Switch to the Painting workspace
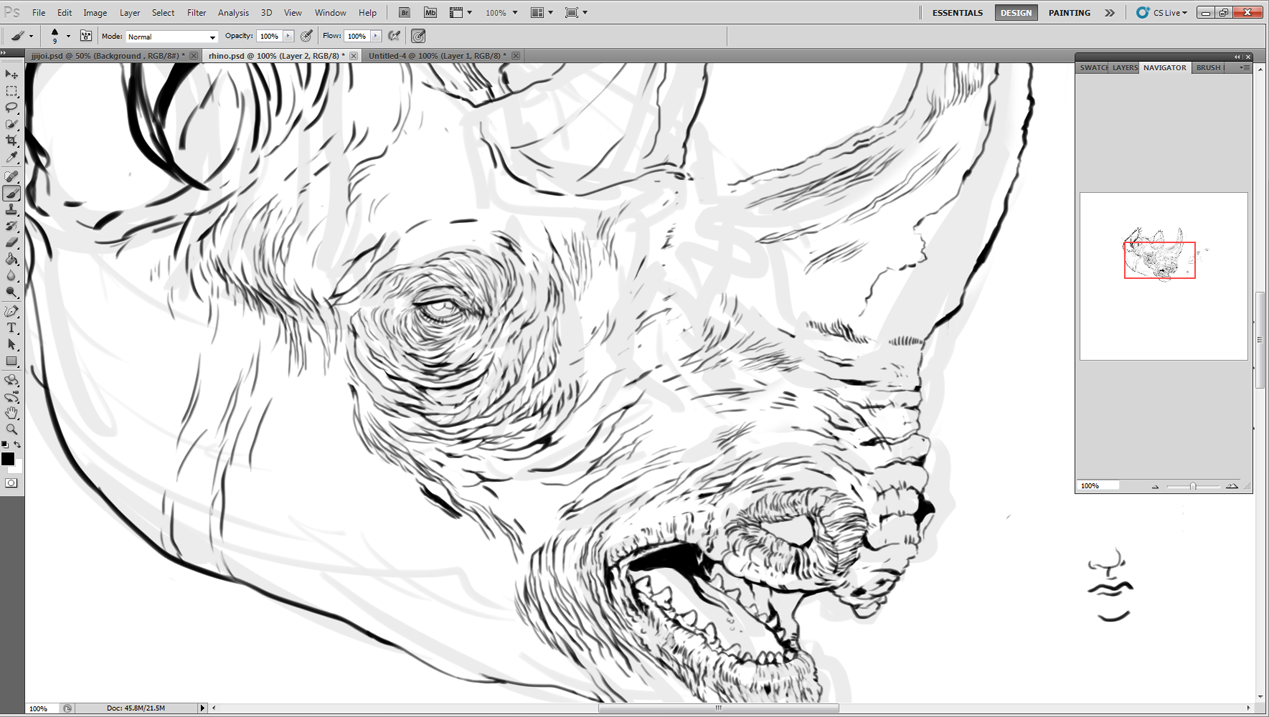This screenshot has height=717, width=1269. [1069, 13]
